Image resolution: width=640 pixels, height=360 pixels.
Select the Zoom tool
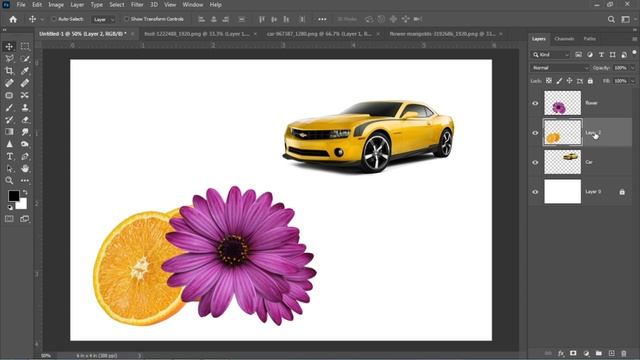tap(9, 180)
